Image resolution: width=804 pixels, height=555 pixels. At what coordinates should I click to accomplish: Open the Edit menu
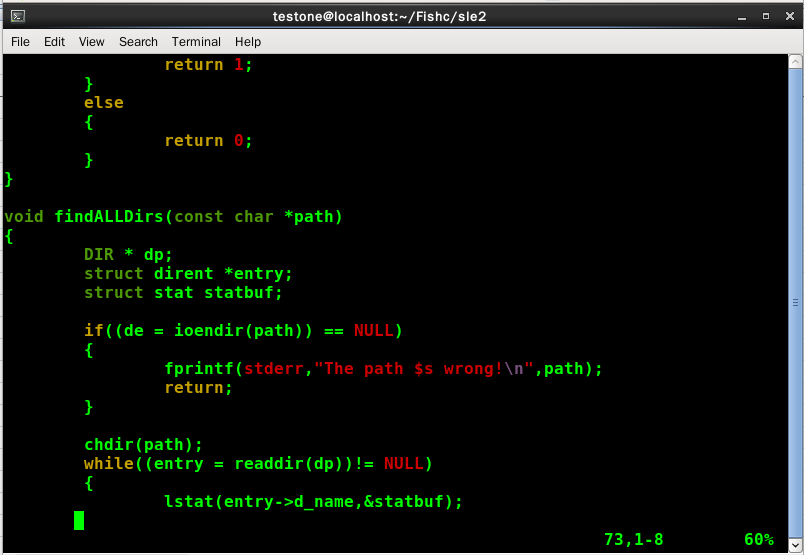tap(54, 42)
